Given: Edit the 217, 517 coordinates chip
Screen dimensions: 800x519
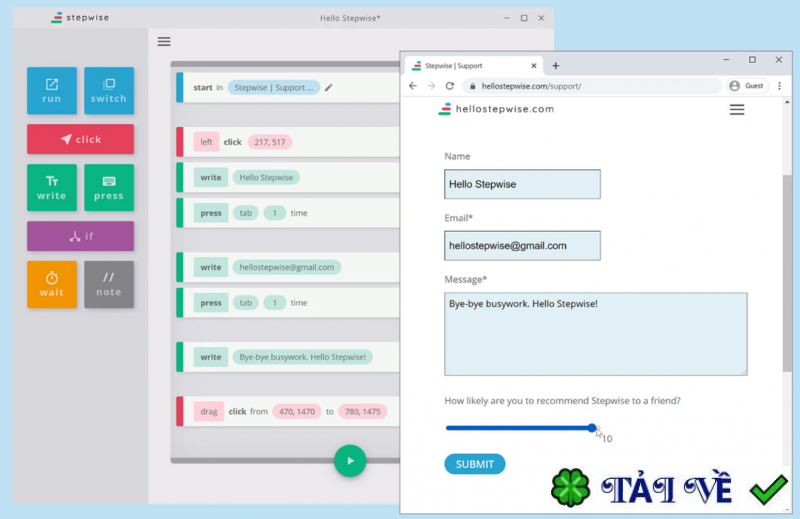Looking at the screenshot, I should pyautogui.click(x=270, y=142).
